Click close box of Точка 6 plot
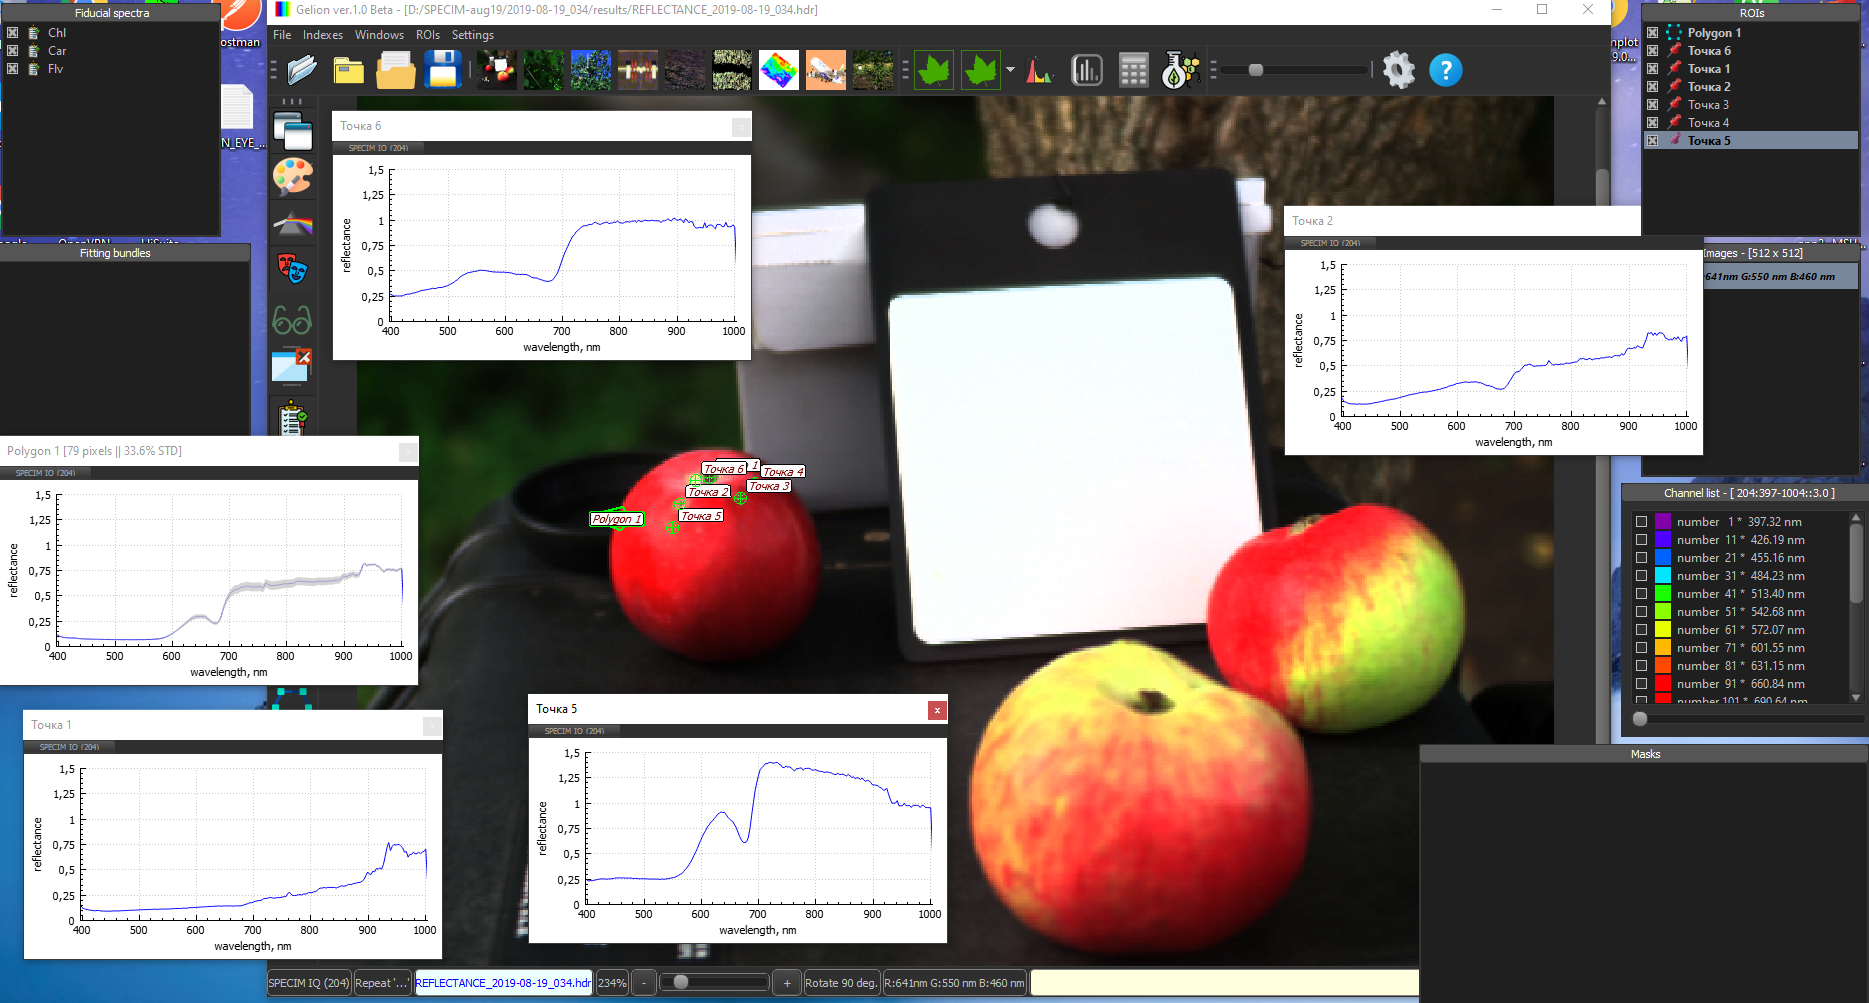This screenshot has height=1003, width=1869. (741, 127)
